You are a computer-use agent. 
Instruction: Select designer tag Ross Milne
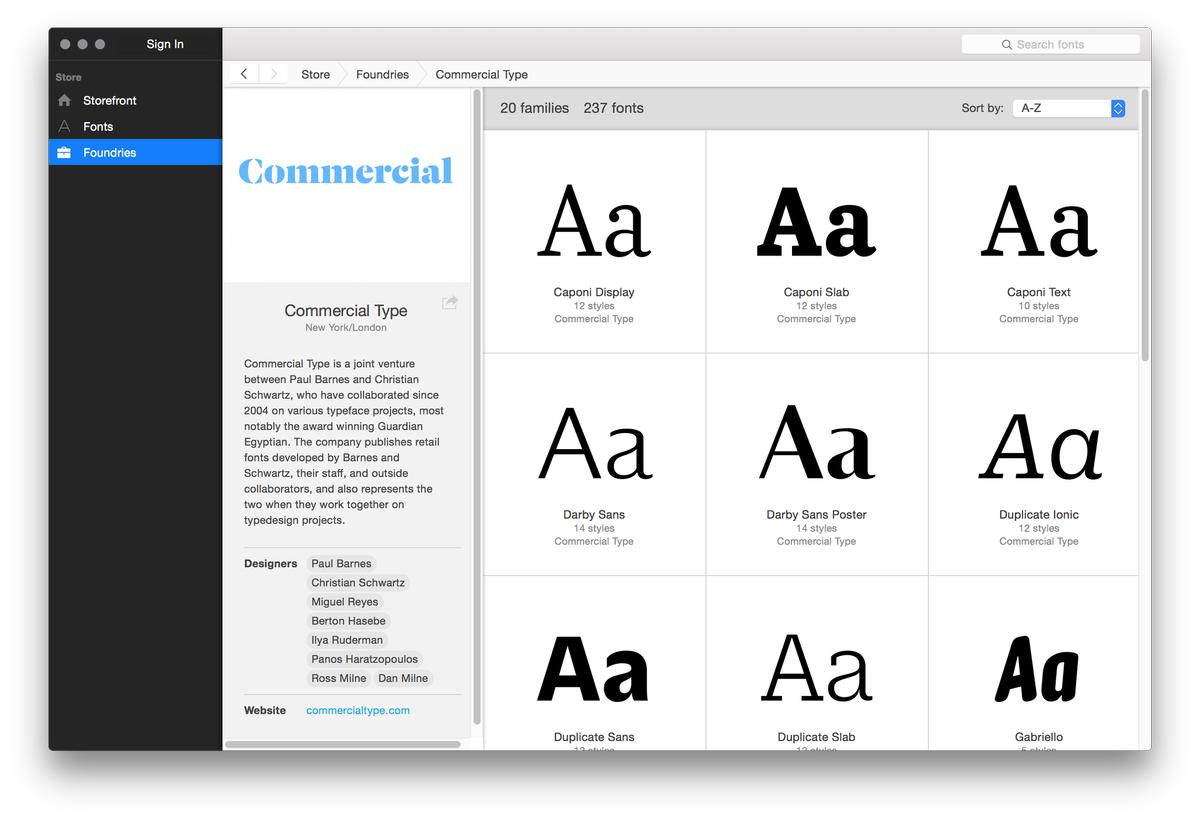(338, 678)
